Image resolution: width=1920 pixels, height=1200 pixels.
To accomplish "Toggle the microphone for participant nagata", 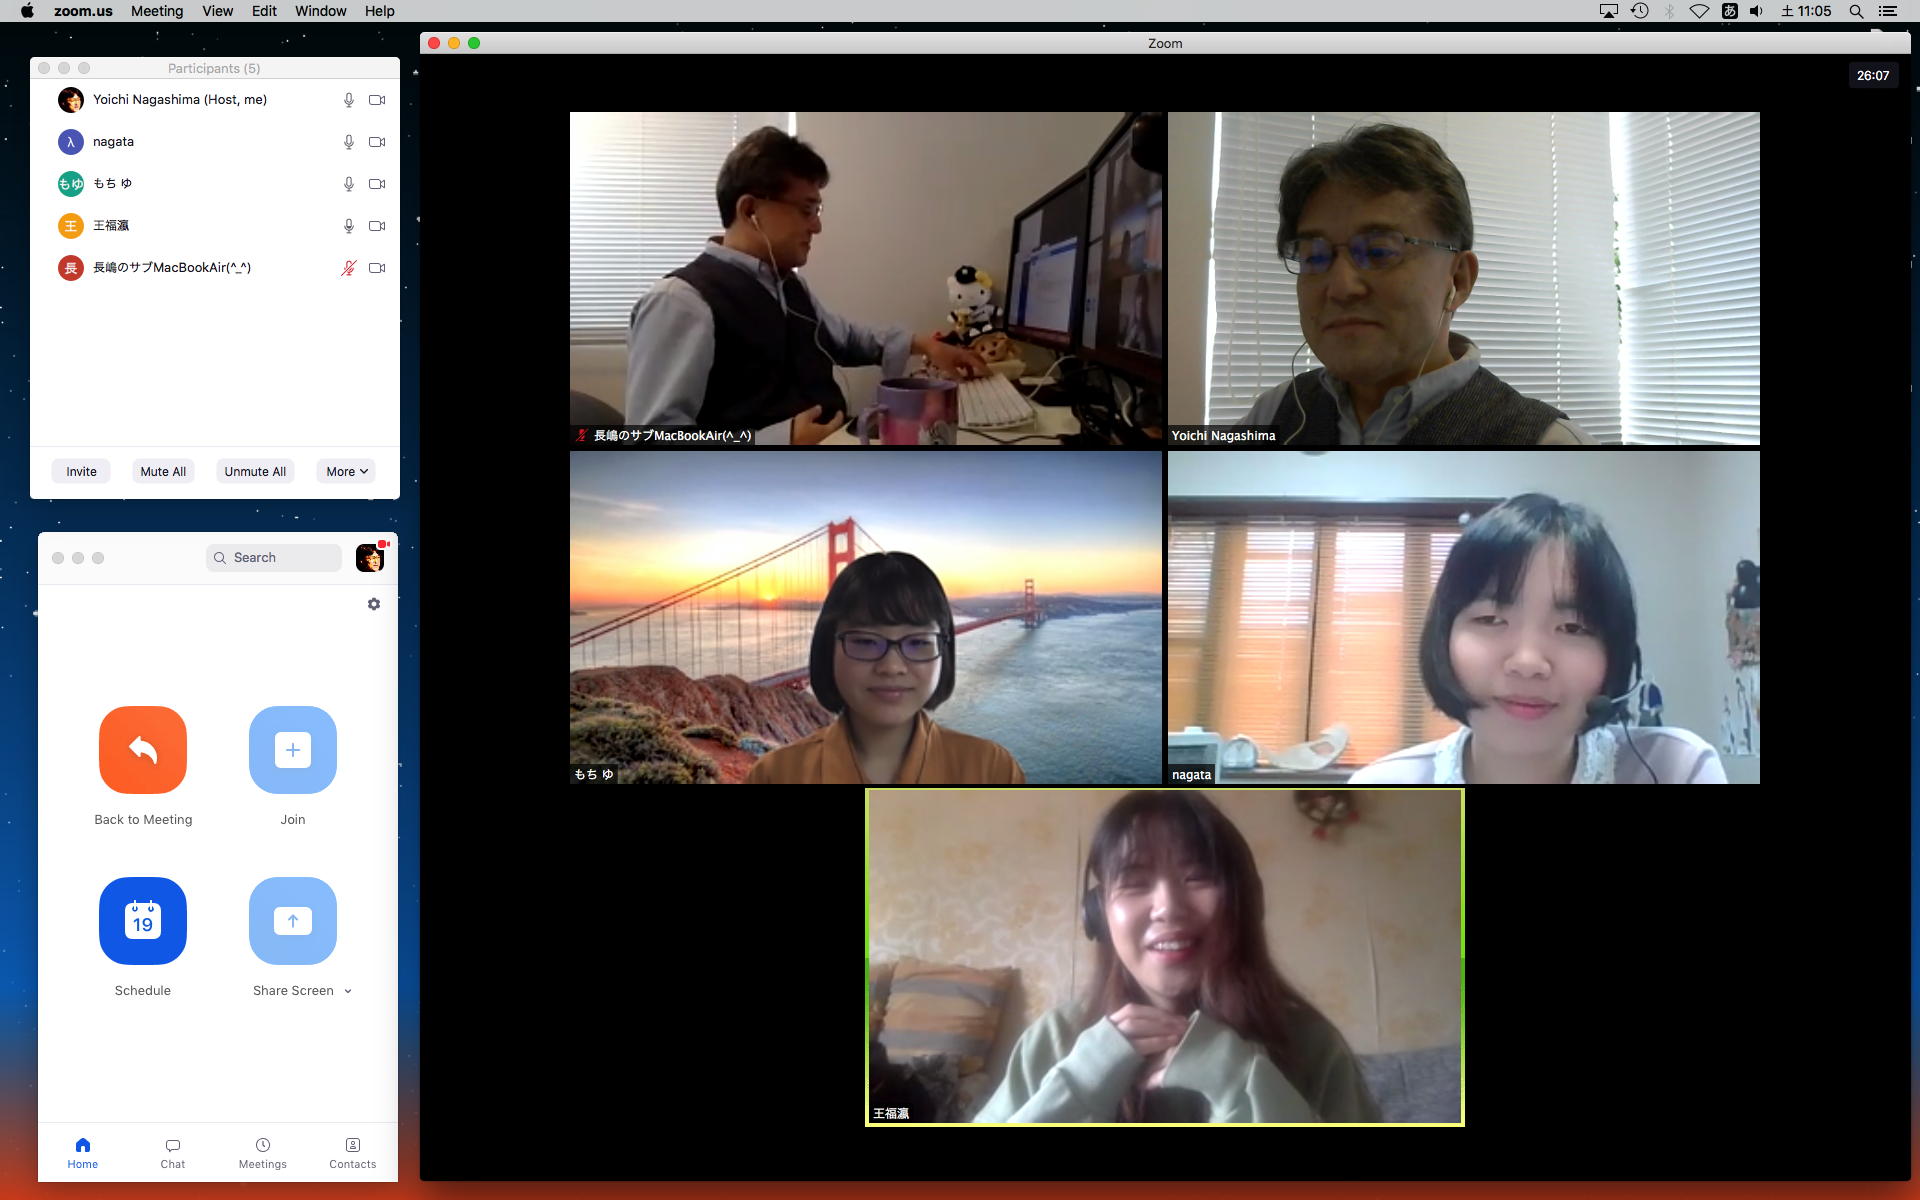I will tap(349, 142).
